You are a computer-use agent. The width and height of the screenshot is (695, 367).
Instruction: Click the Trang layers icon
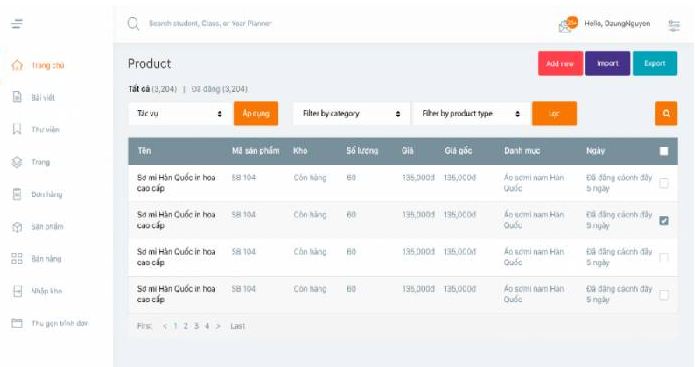click(x=17, y=162)
